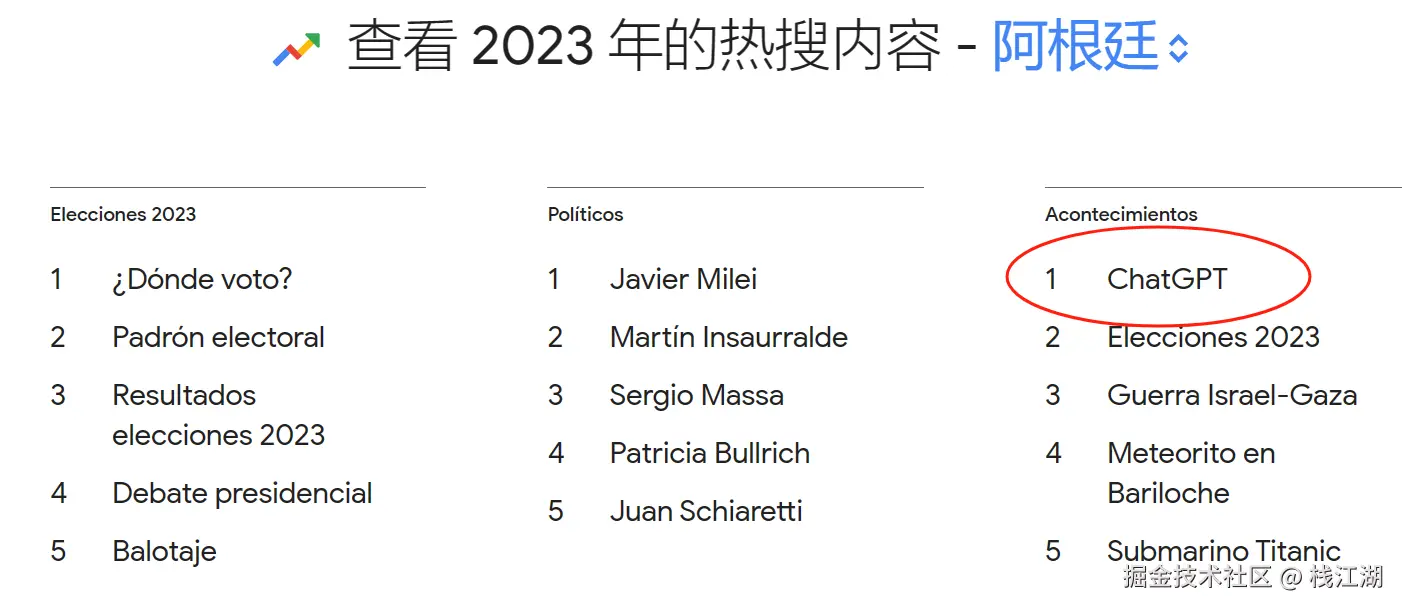Image resolution: width=1402 pixels, height=609 pixels.
Task: Open the 阿根廷 country dropdown
Action: (1075, 47)
